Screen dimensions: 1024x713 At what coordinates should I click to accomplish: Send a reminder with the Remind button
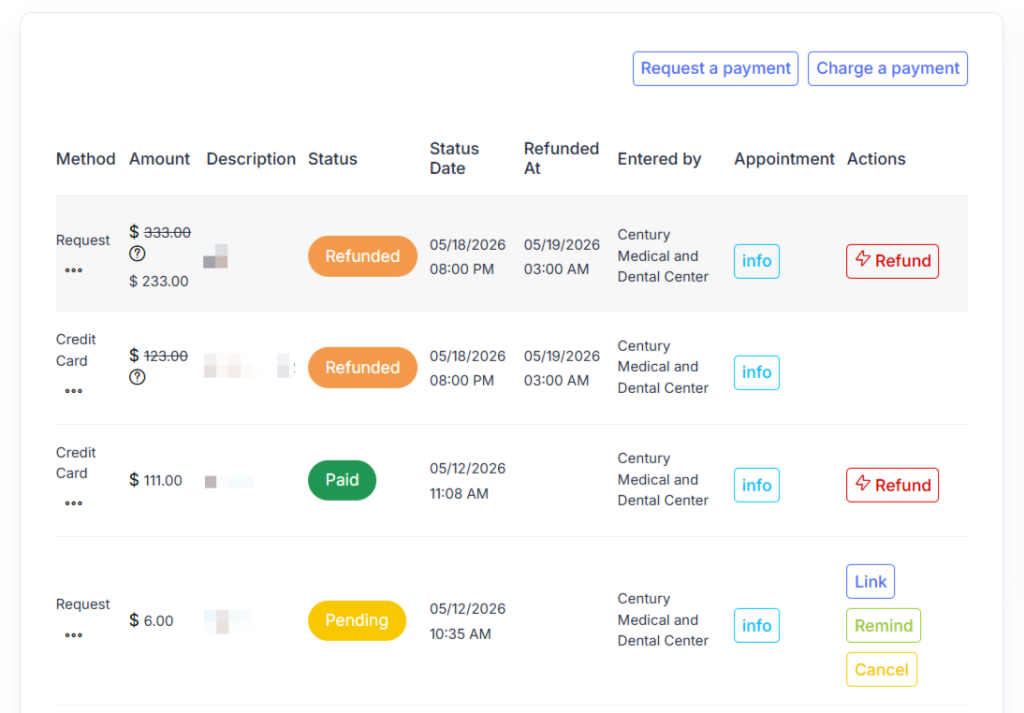pyautogui.click(x=884, y=626)
